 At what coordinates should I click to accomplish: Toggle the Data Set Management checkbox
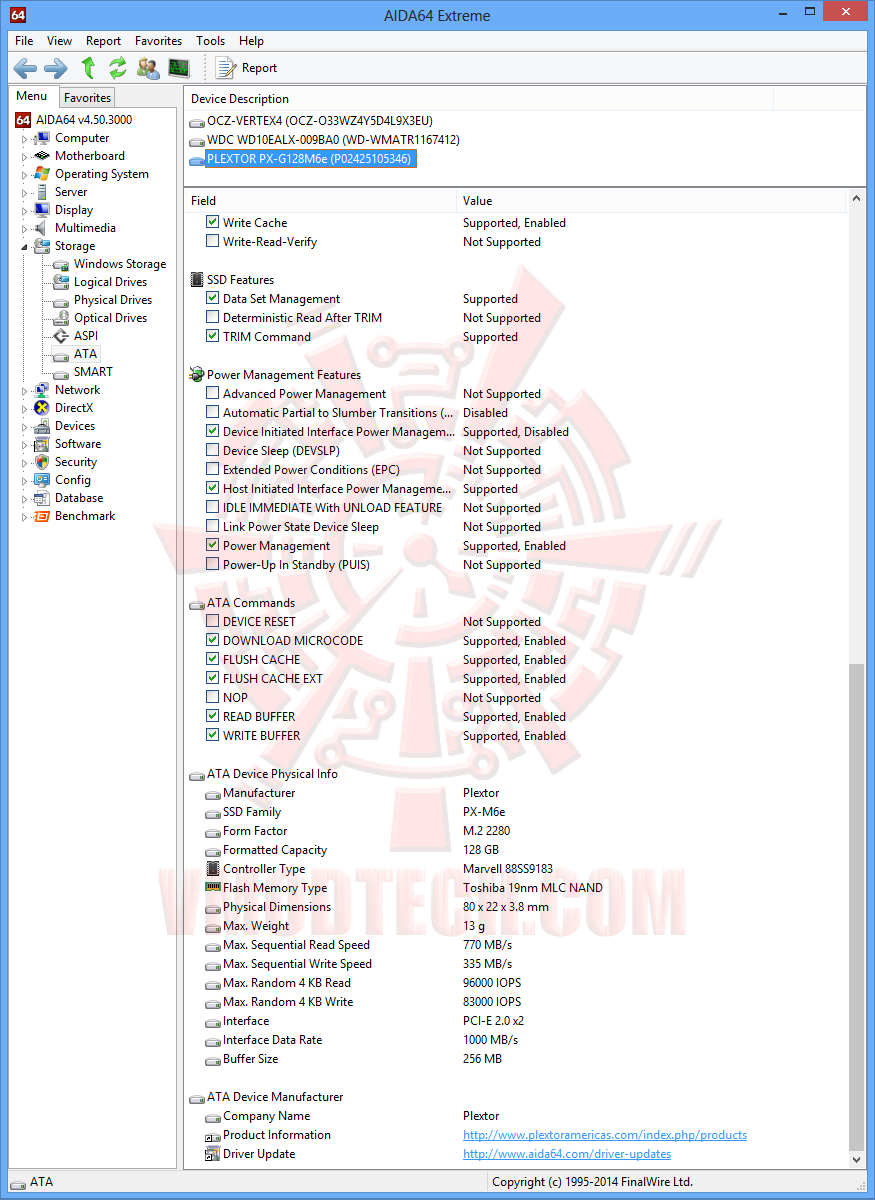(x=212, y=298)
